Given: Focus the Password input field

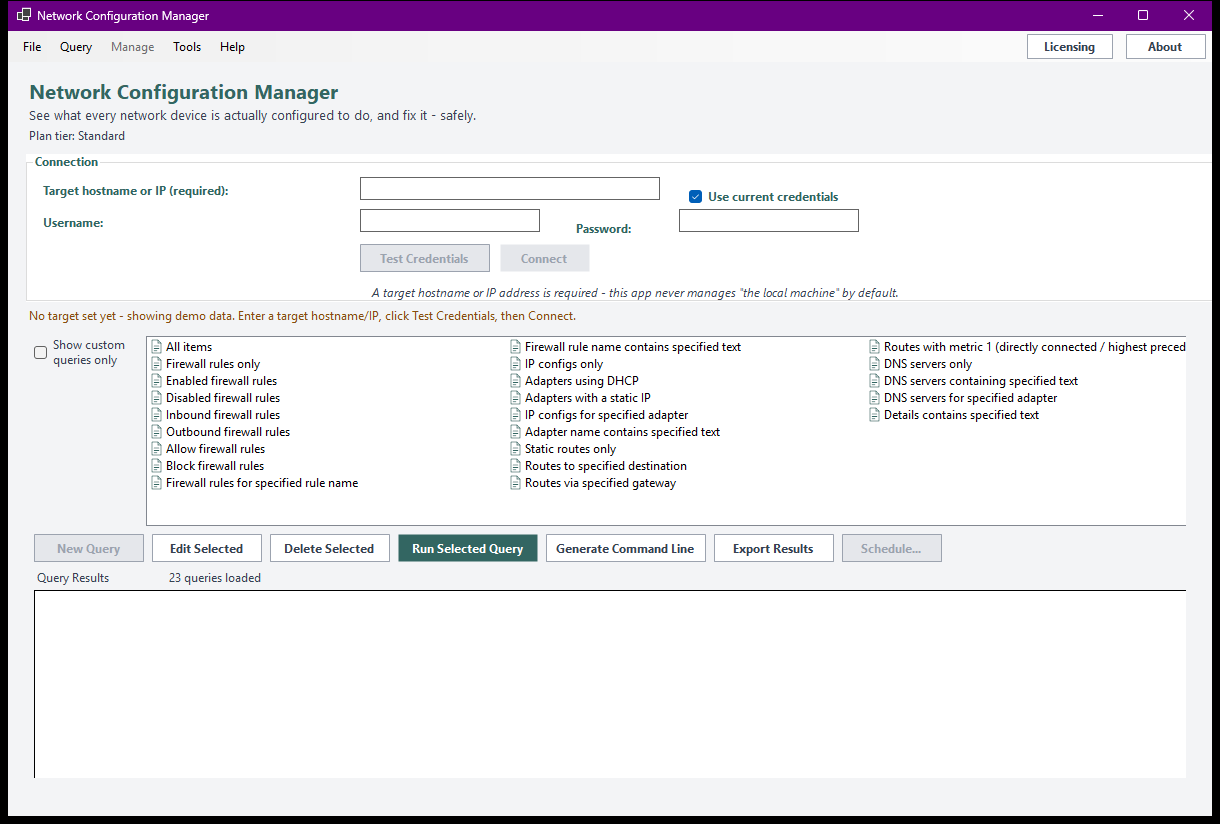Looking at the screenshot, I should (769, 220).
